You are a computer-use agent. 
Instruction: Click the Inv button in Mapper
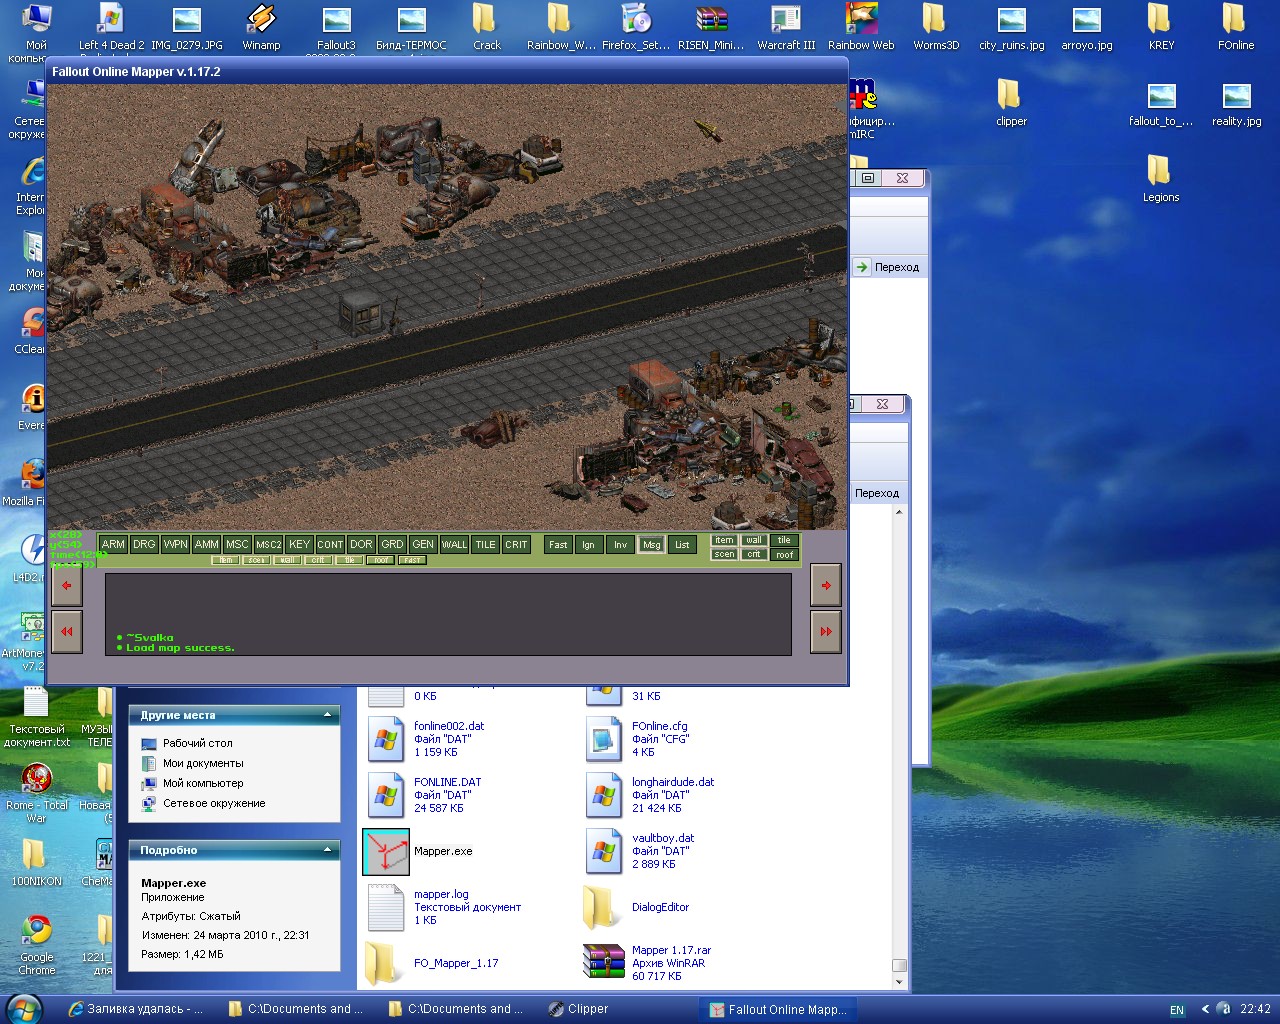620,544
